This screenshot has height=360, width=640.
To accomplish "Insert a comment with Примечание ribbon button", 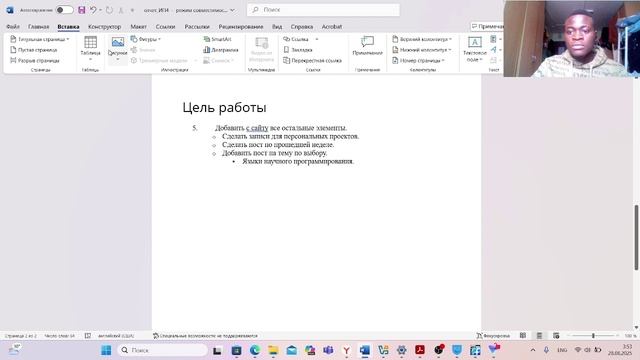I will pyautogui.click(x=367, y=46).
